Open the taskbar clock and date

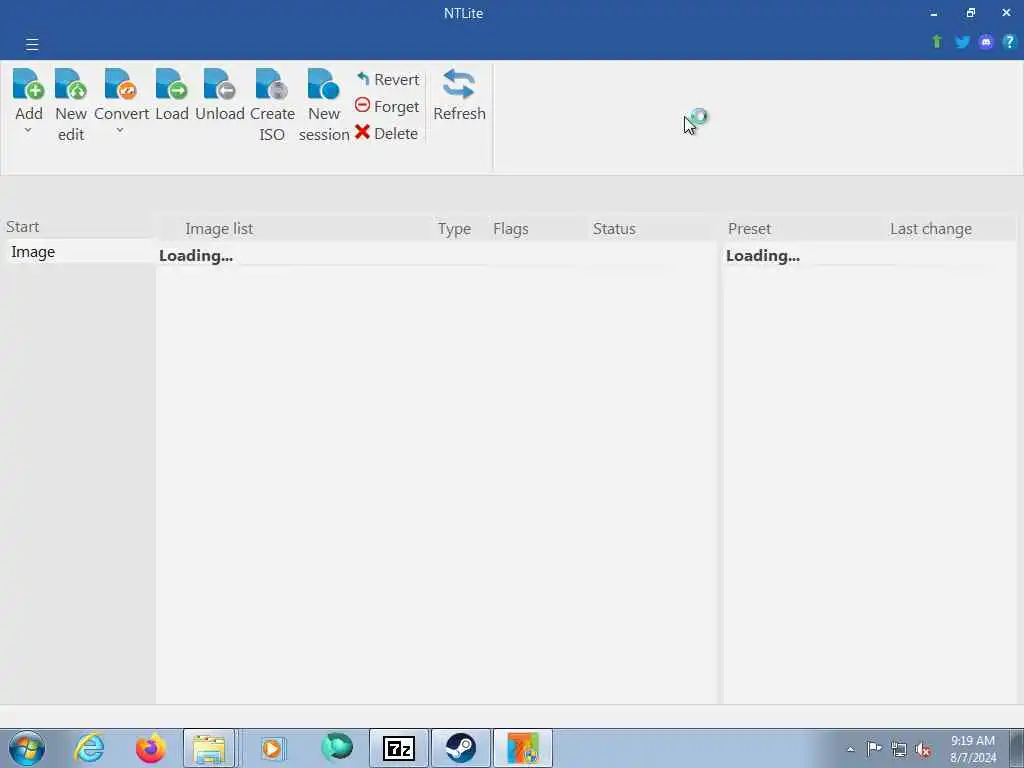(x=973, y=749)
